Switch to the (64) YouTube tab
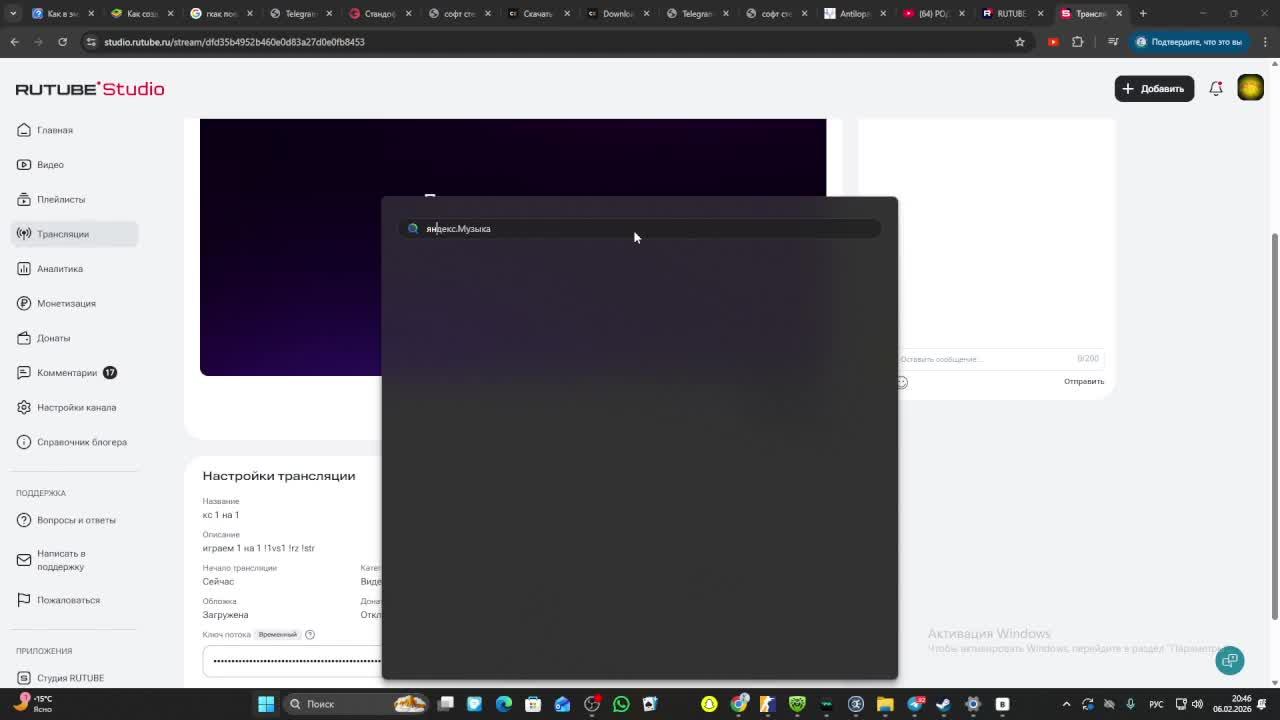The image size is (1280, 720). pos(932,14)
